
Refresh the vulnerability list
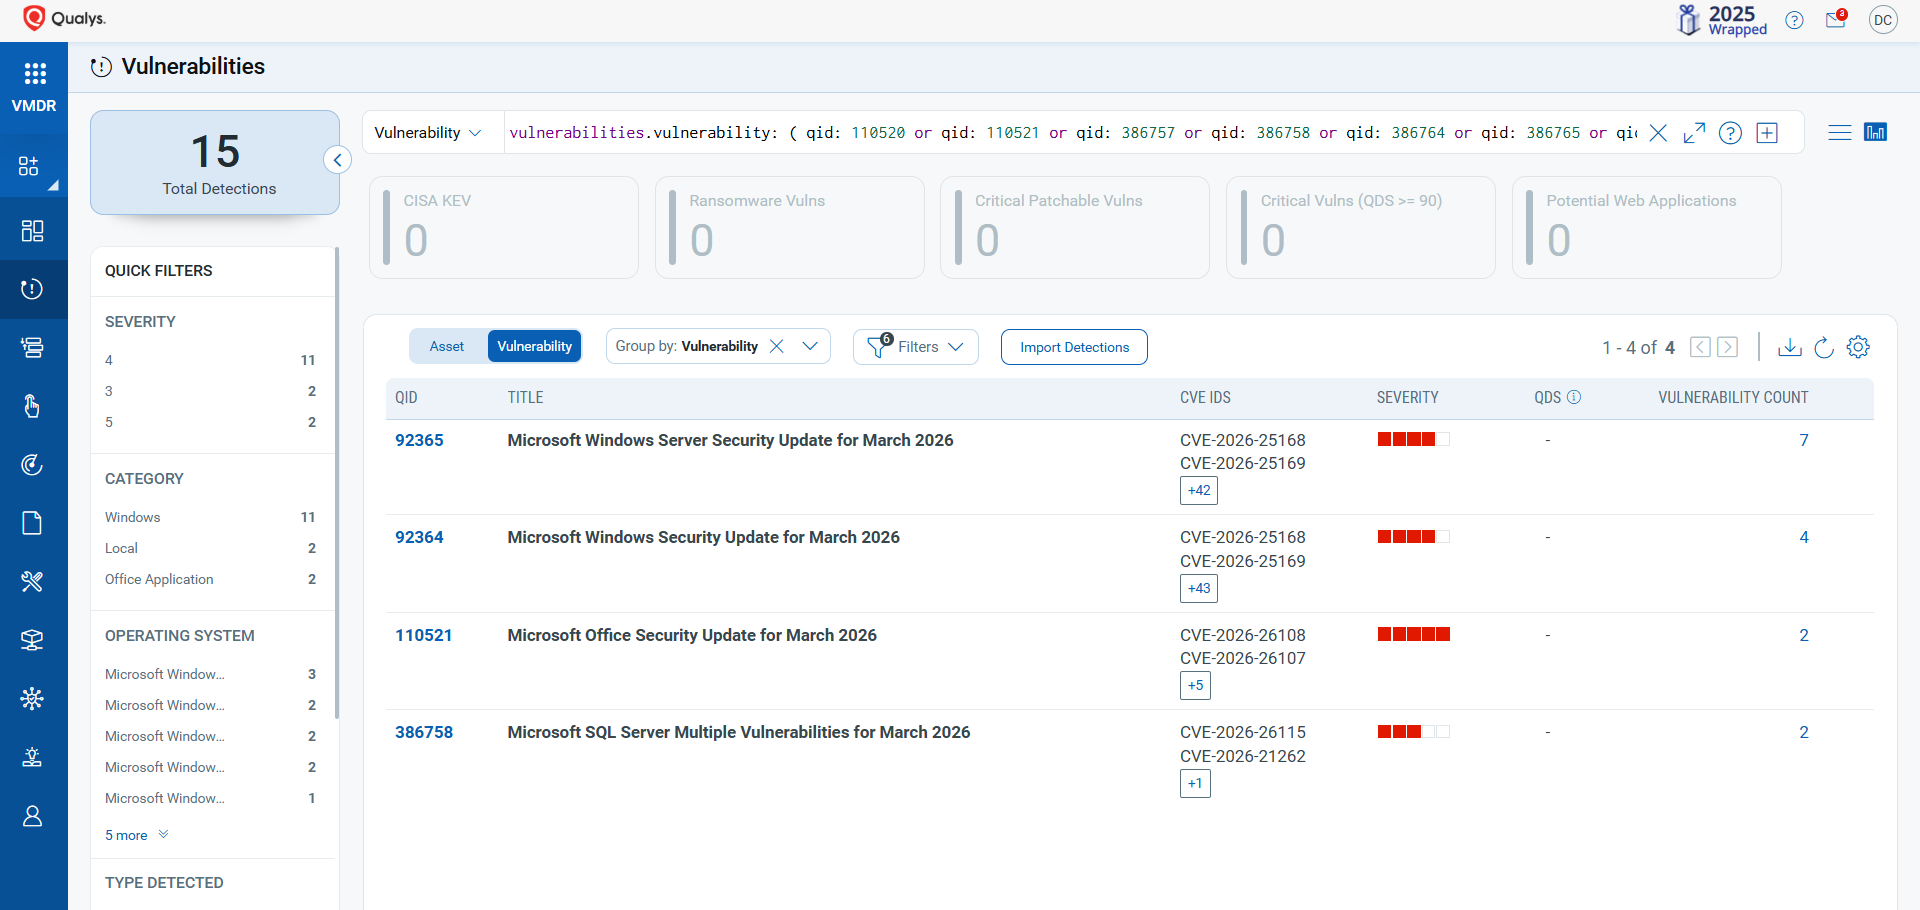pyautogui.click(x=1823, y=347)
